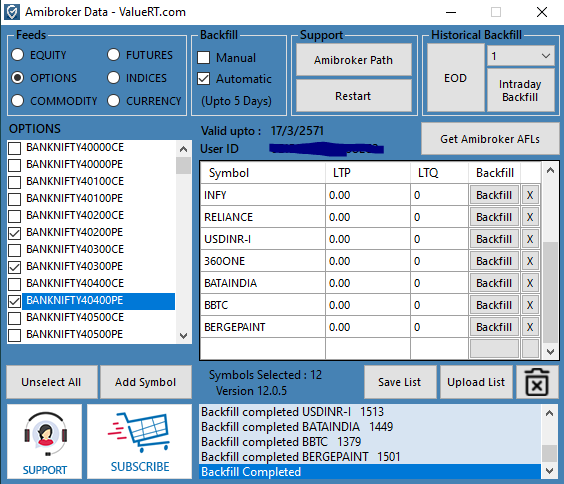Click the Unselect All button

[x=51, y=382]
